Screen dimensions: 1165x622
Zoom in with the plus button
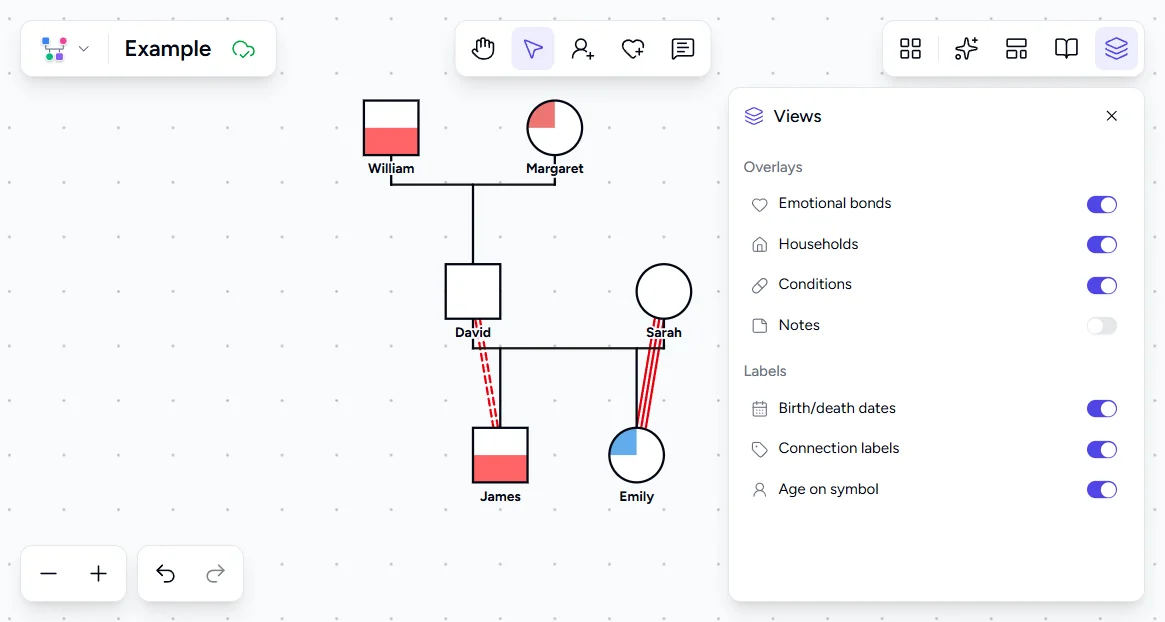98,574
